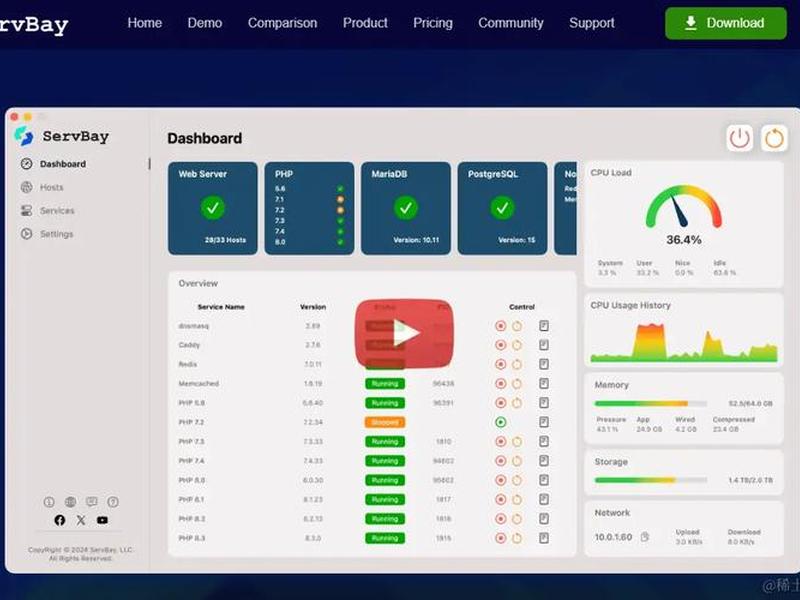Go to the Demo page
The height and width of the screenshot is (600, 800).
point(205,23)
